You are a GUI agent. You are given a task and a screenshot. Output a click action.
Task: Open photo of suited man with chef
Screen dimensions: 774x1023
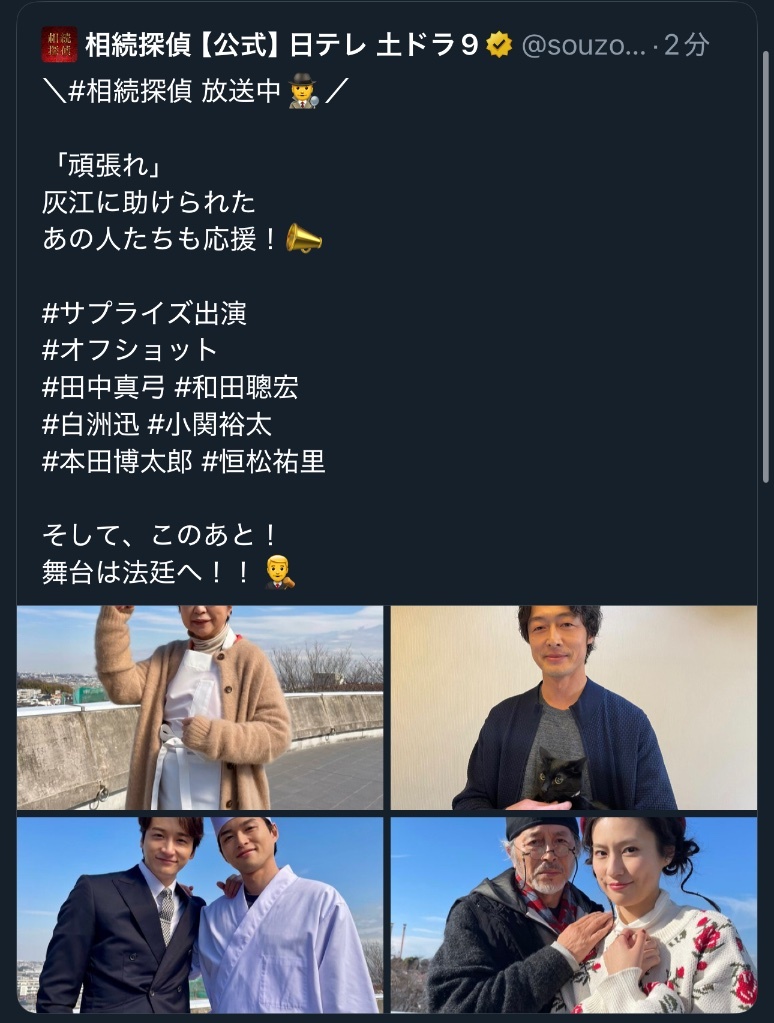click(200, 915)
